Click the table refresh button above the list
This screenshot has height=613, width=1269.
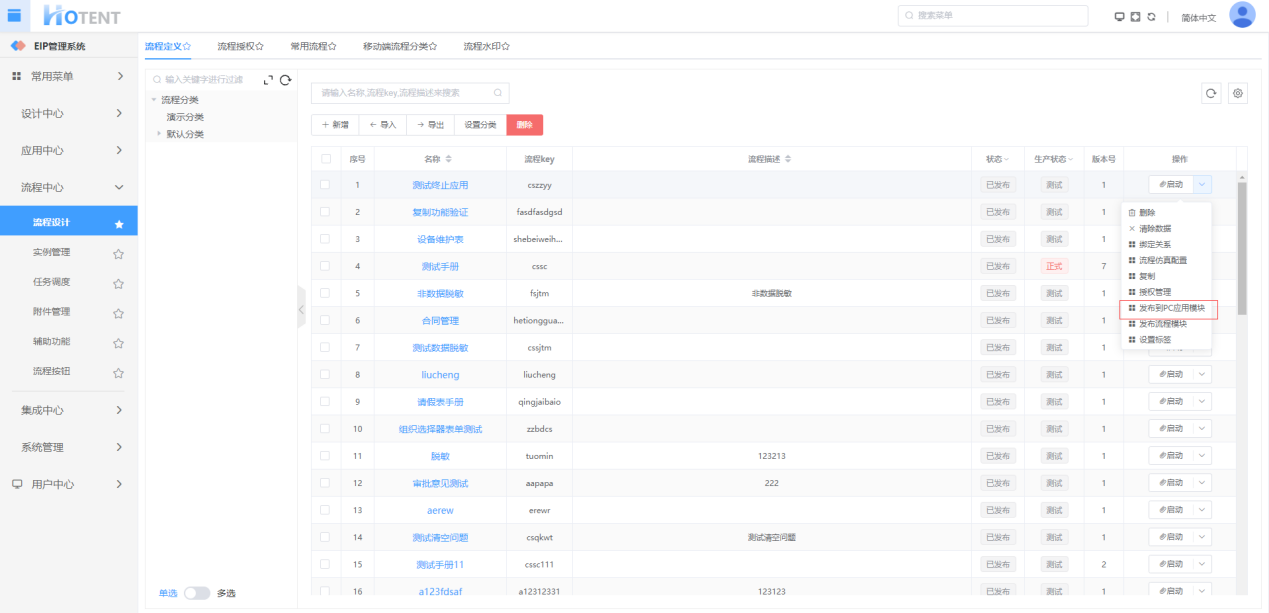coord(1211,93)
